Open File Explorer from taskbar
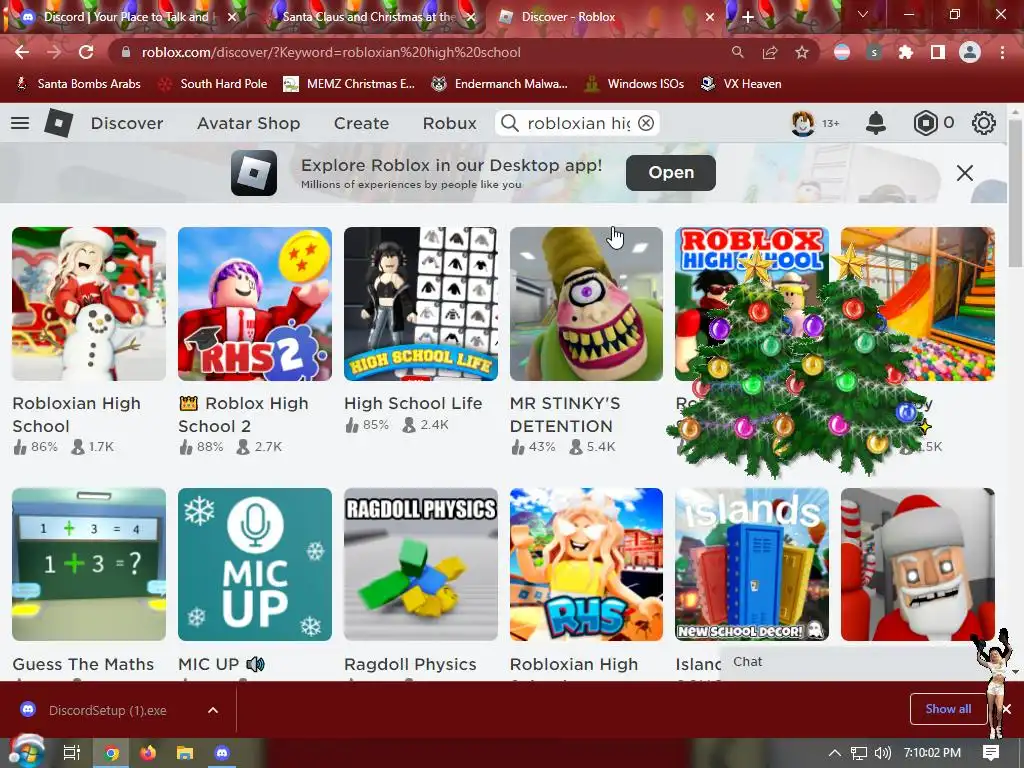This screenshot has width=1024, height=768. click(185, 753)
